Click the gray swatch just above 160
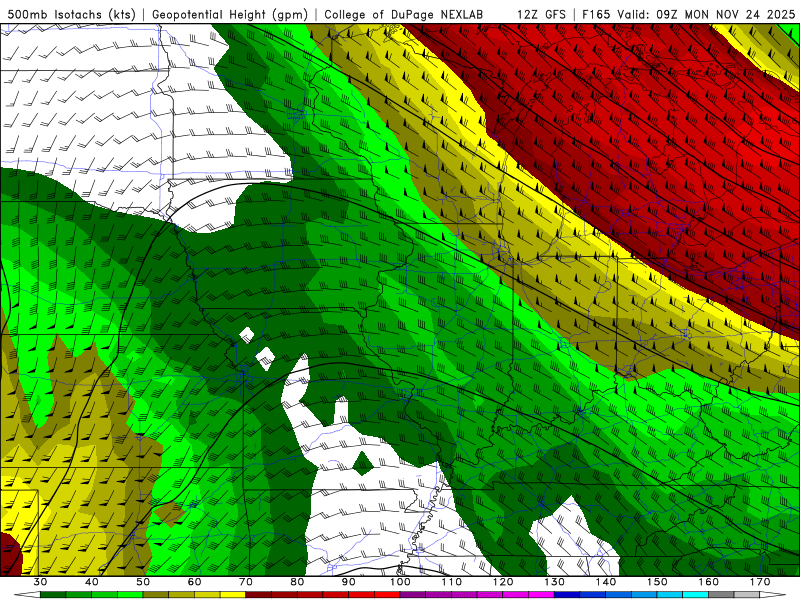 click(x=721, y=595)
